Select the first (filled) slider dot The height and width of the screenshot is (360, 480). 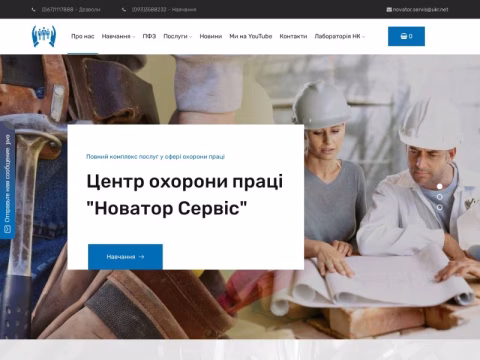pyautogui.click(x=440, y=186)
